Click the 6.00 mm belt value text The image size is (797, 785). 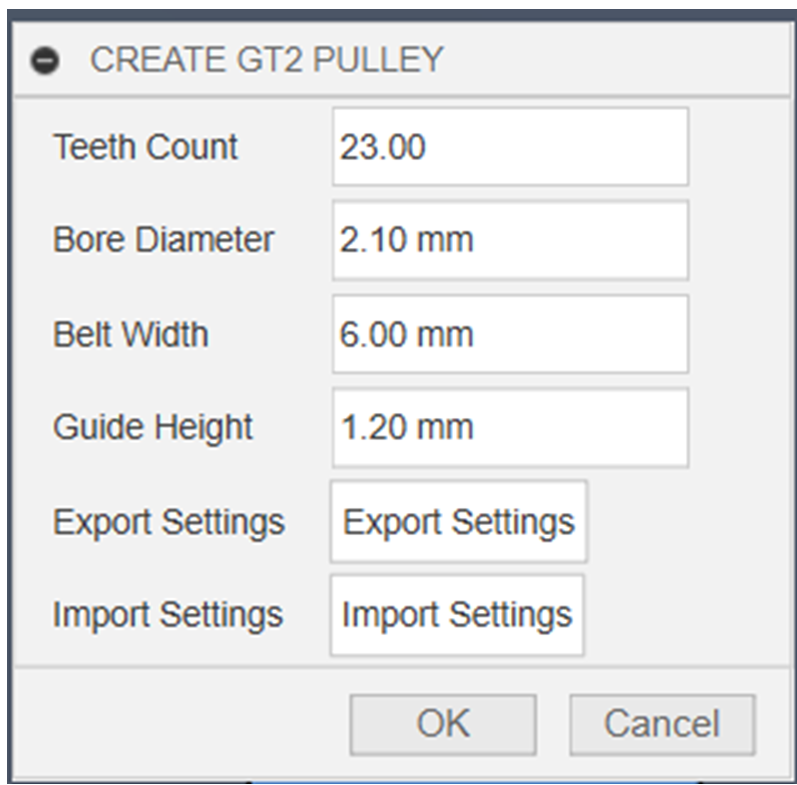point(406,334)
